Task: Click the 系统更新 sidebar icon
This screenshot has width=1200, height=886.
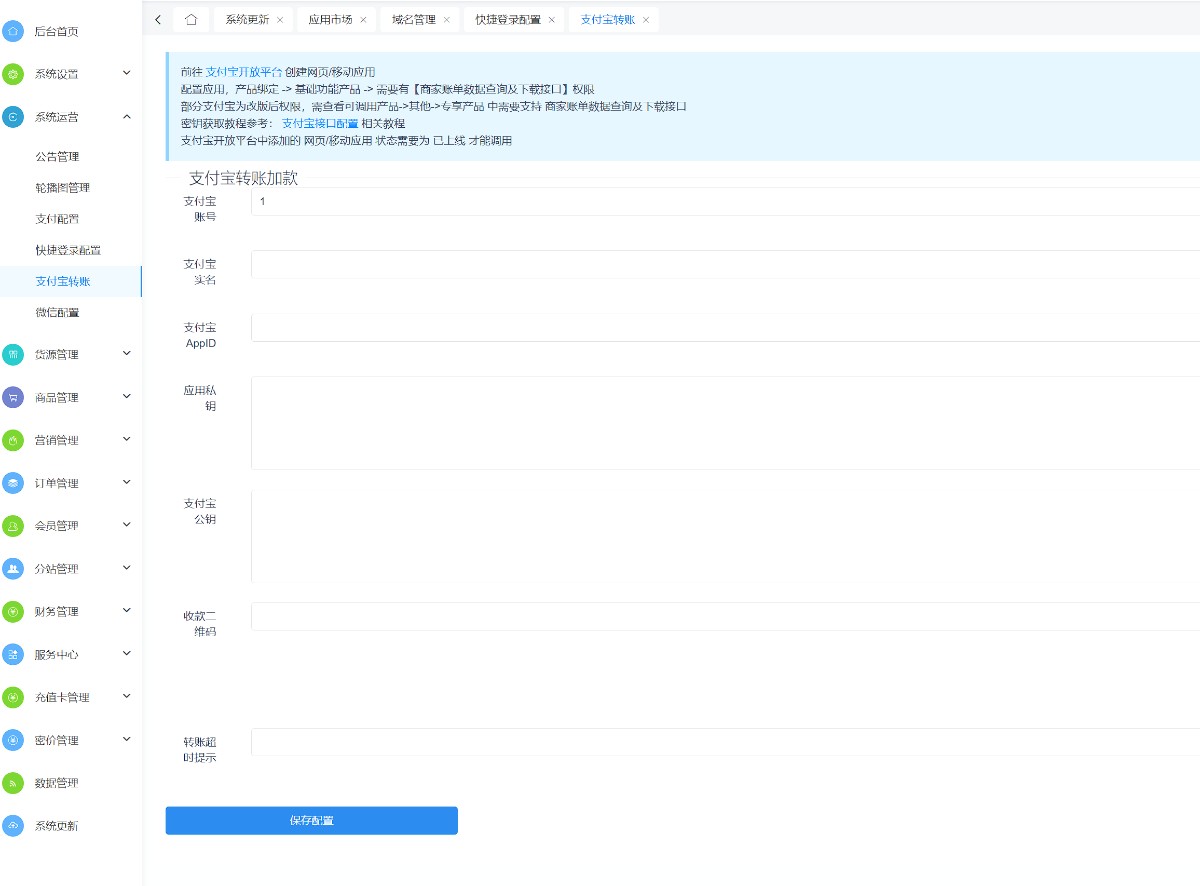Action: tap(13, 826)
